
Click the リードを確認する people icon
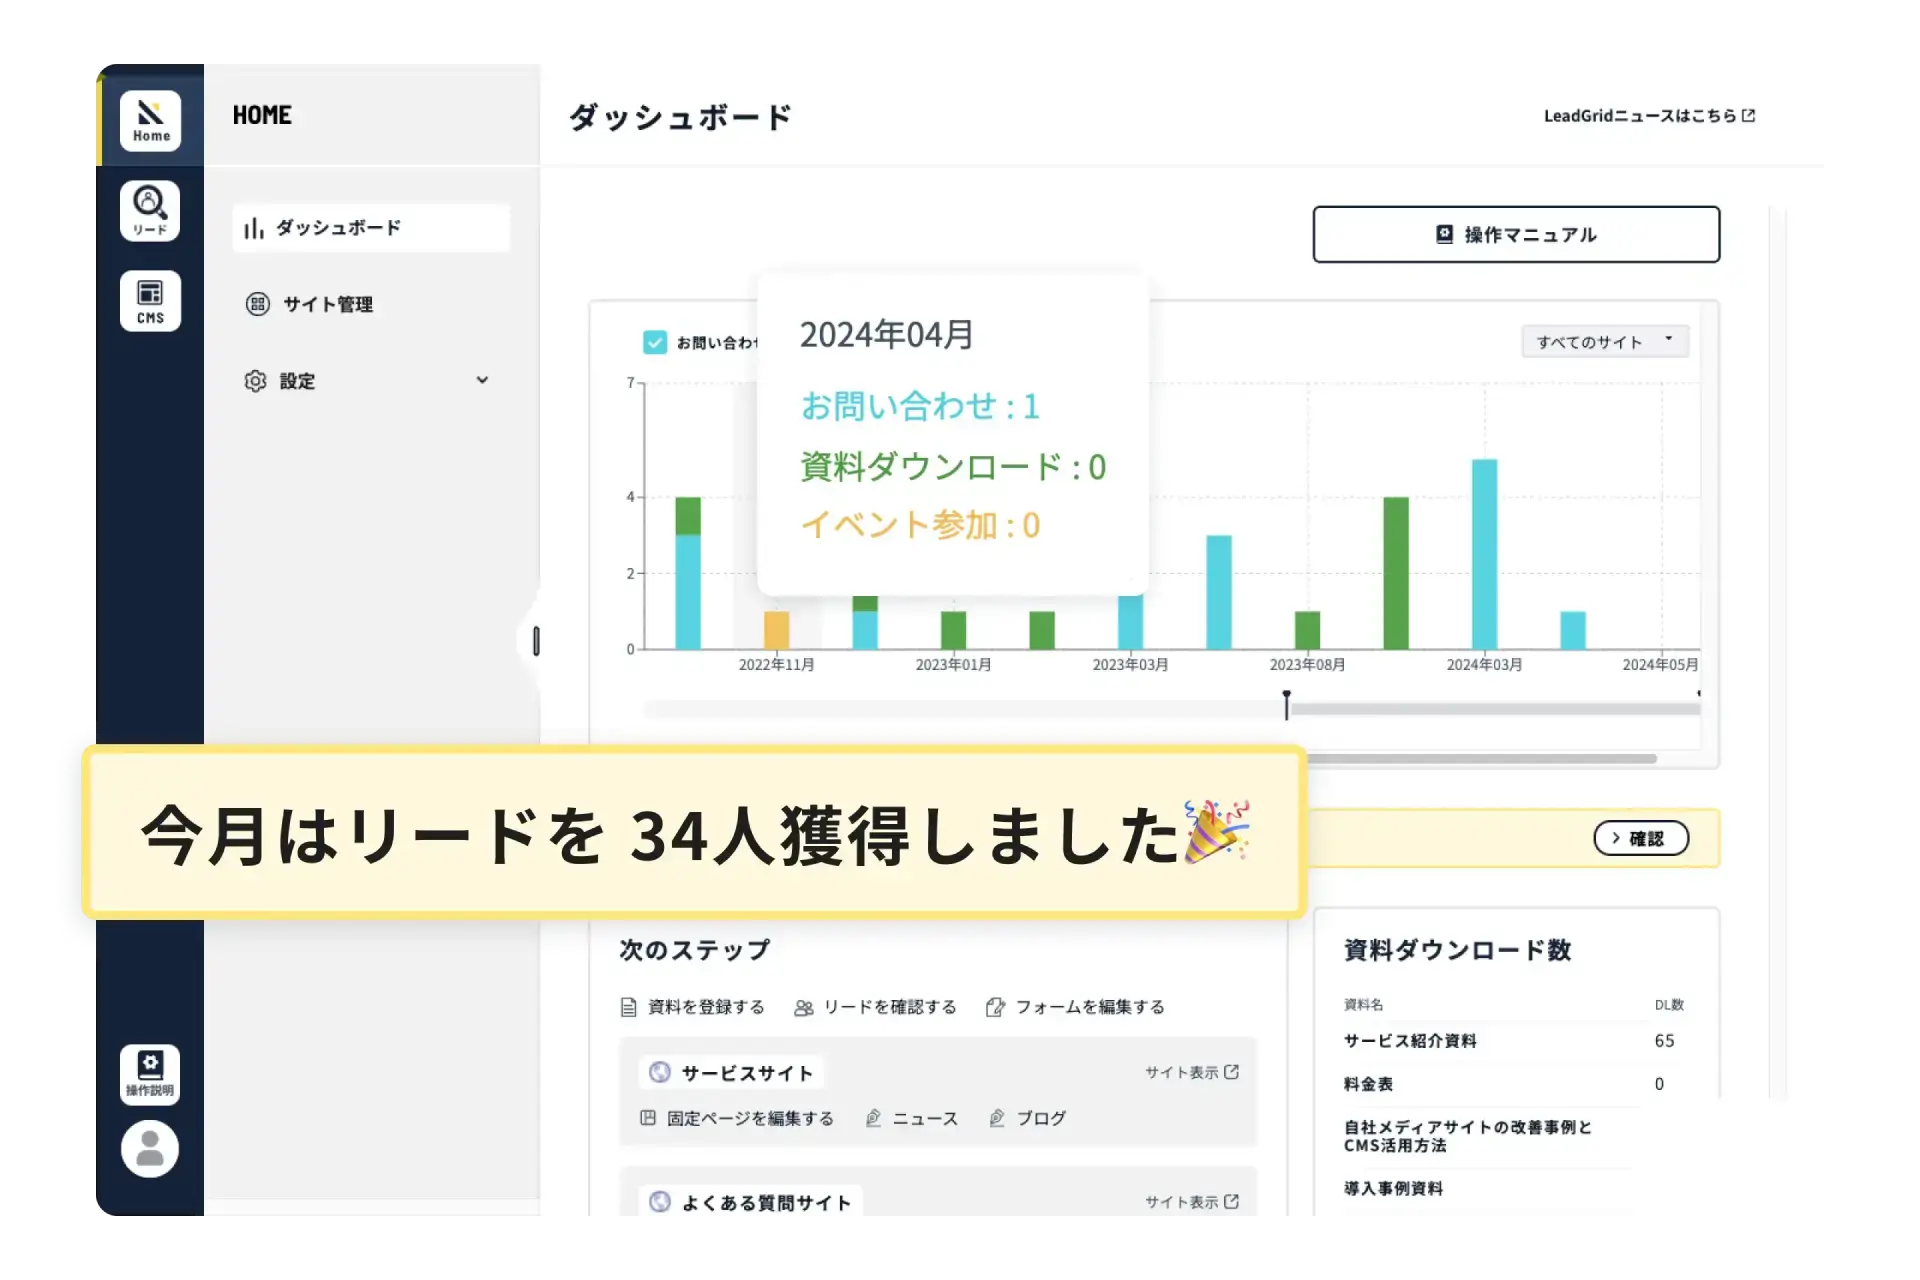pyautogui.click(x=804, y=1008)
